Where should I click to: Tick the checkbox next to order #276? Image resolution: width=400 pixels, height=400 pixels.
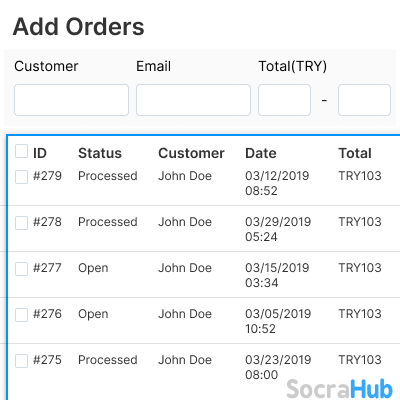pos(22,315)
